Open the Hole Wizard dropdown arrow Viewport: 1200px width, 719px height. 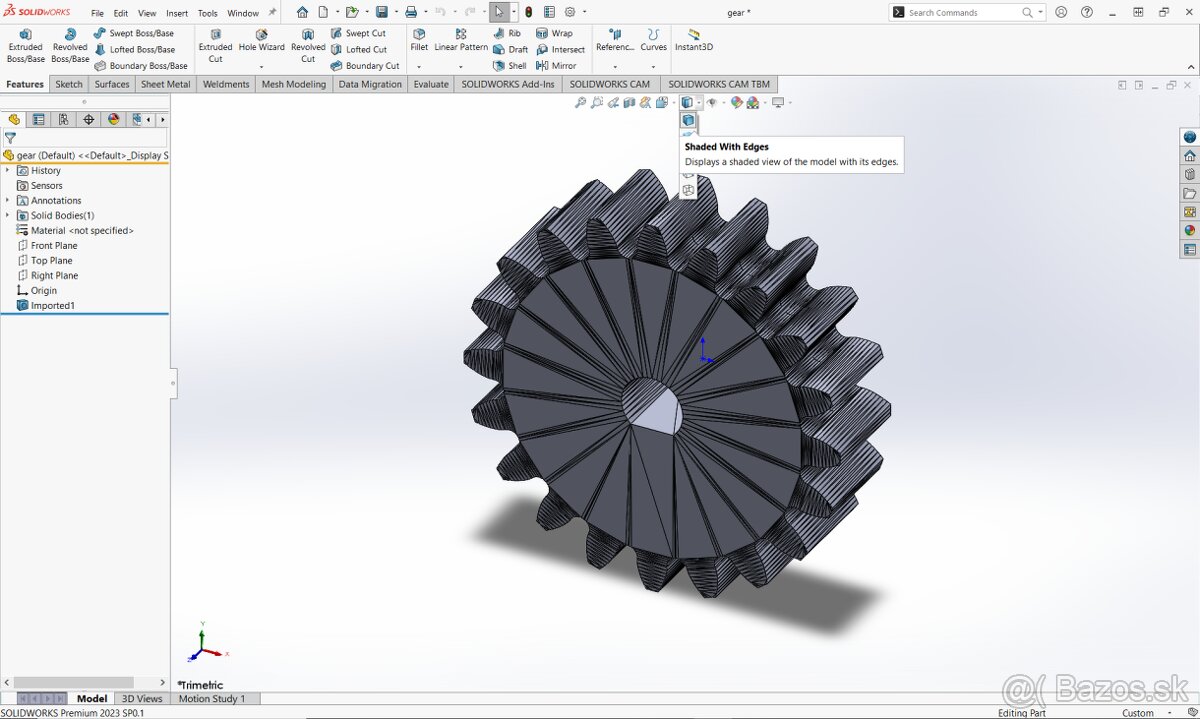pyautogui.click(x=261, y=66)
